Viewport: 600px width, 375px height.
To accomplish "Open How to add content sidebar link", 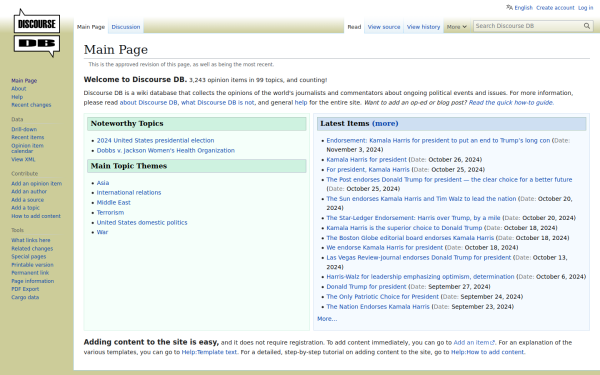I will [36, 216].
